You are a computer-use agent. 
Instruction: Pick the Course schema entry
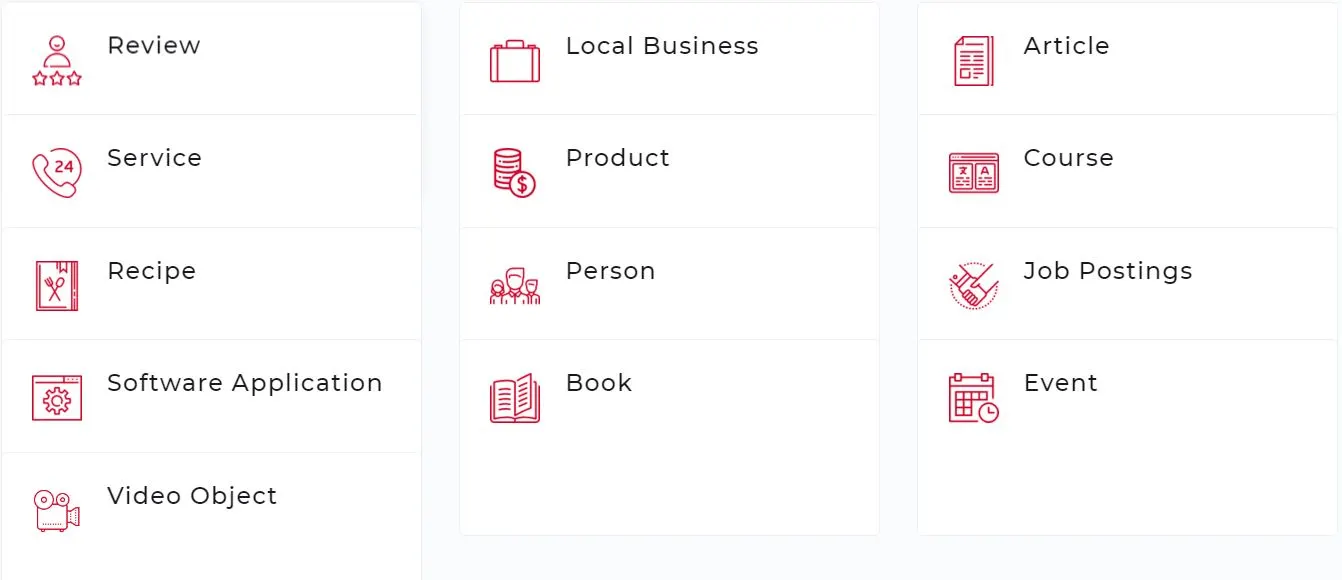(x=1068, y=157)
